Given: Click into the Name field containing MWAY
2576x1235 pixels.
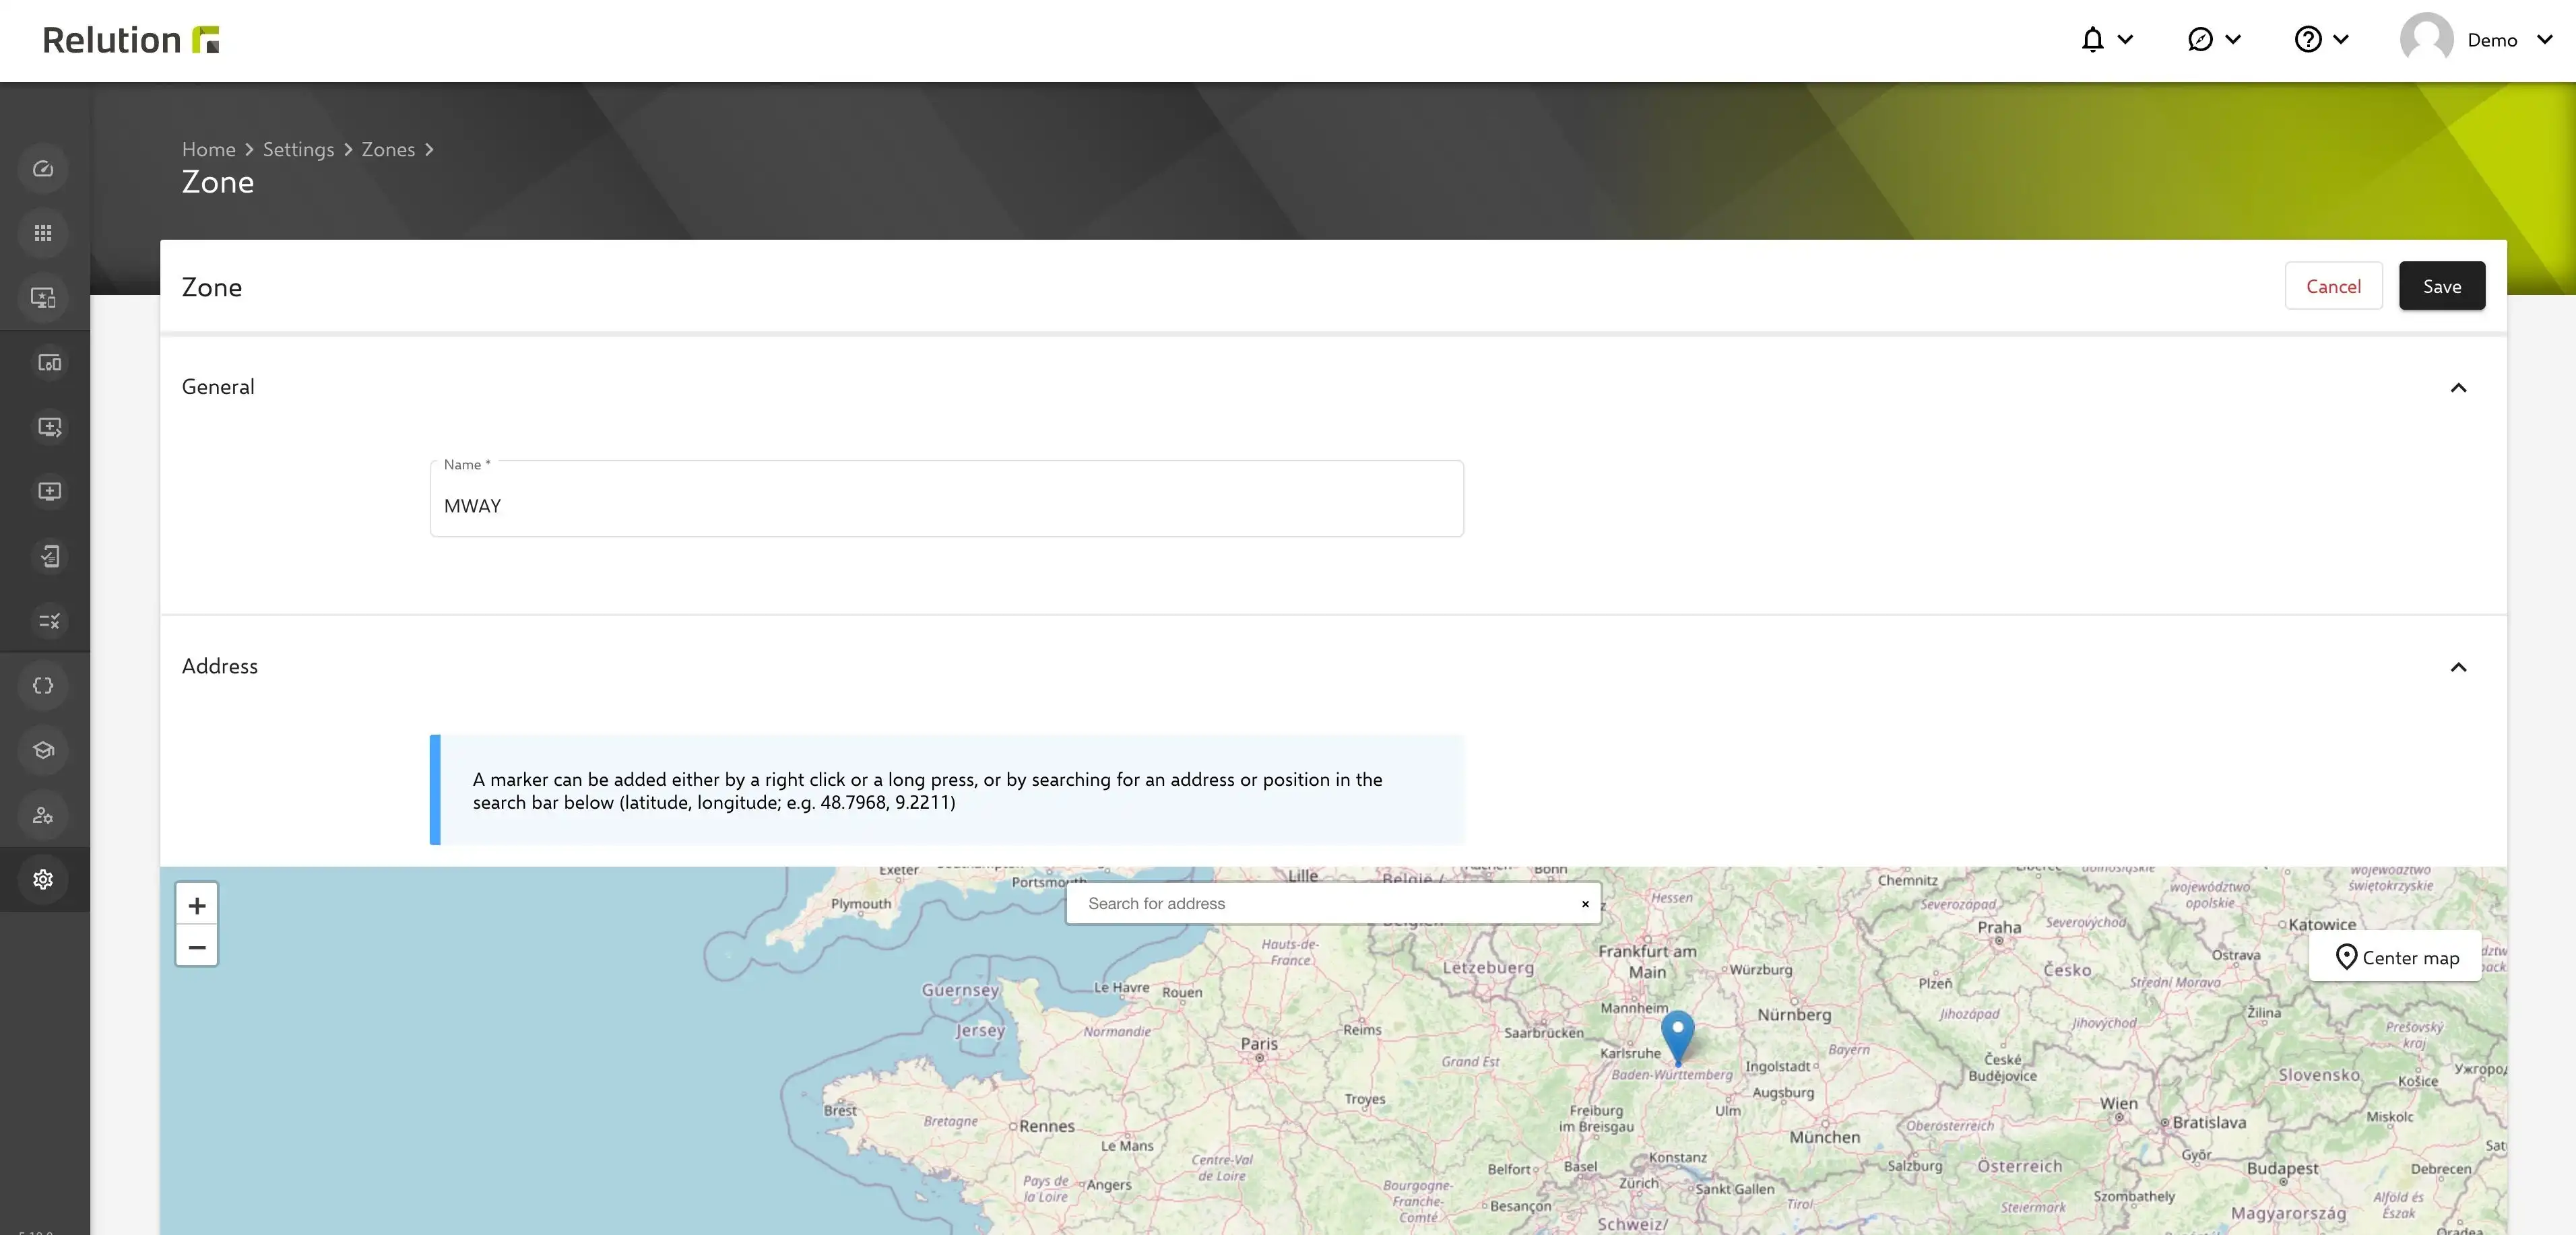Looking at the screenshot, I should pyautogui.click(x=946, y=499).
